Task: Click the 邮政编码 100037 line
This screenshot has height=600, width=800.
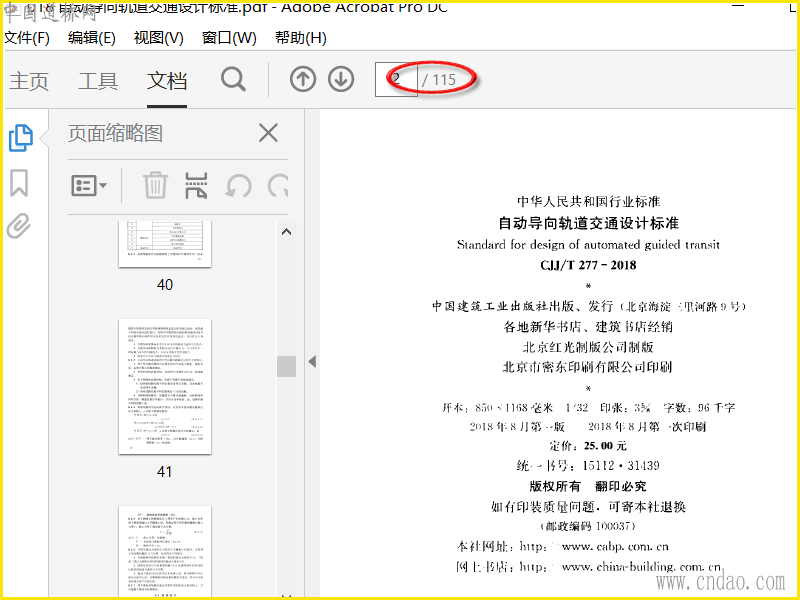Action: click(588, 526)
